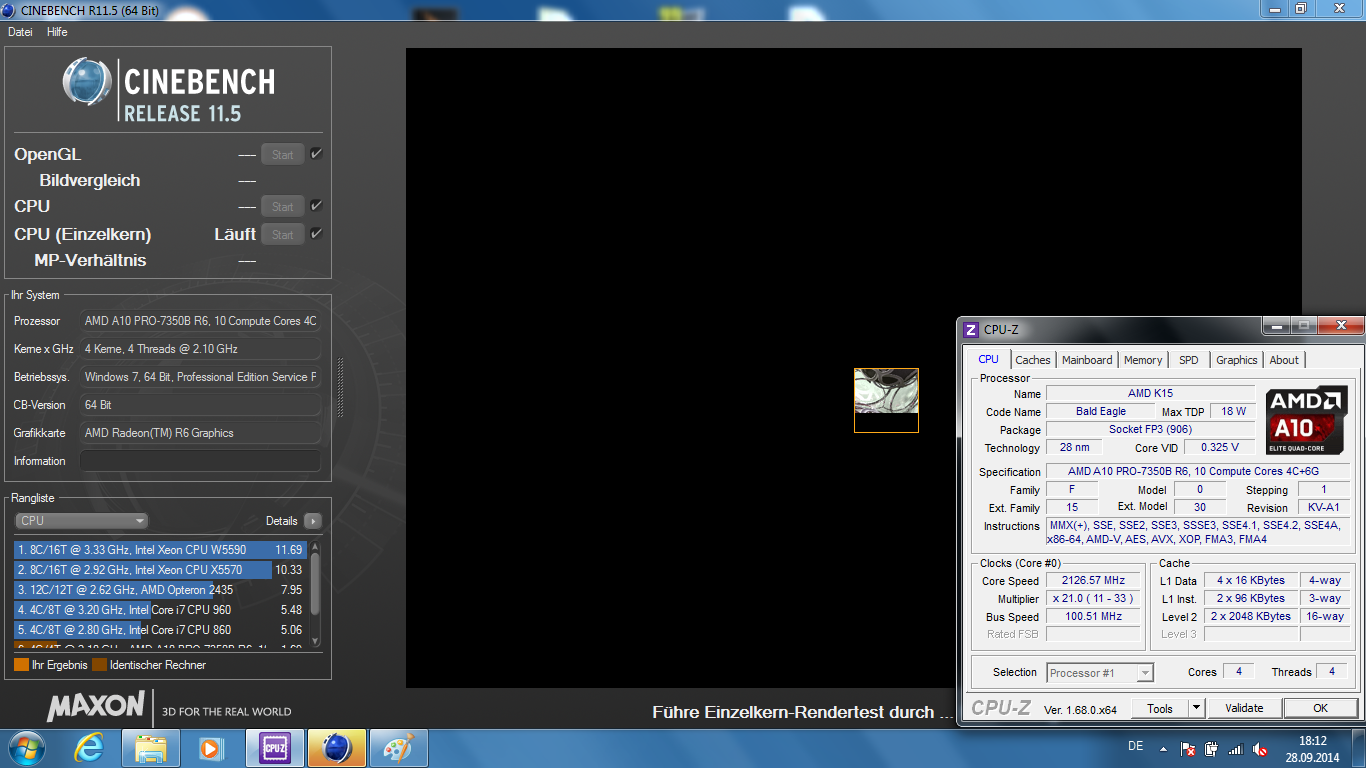This screenshot has width=1366, height=768.
Task: Select the AMD Opteron 2435 ranking row
Action: click(160, 590)
